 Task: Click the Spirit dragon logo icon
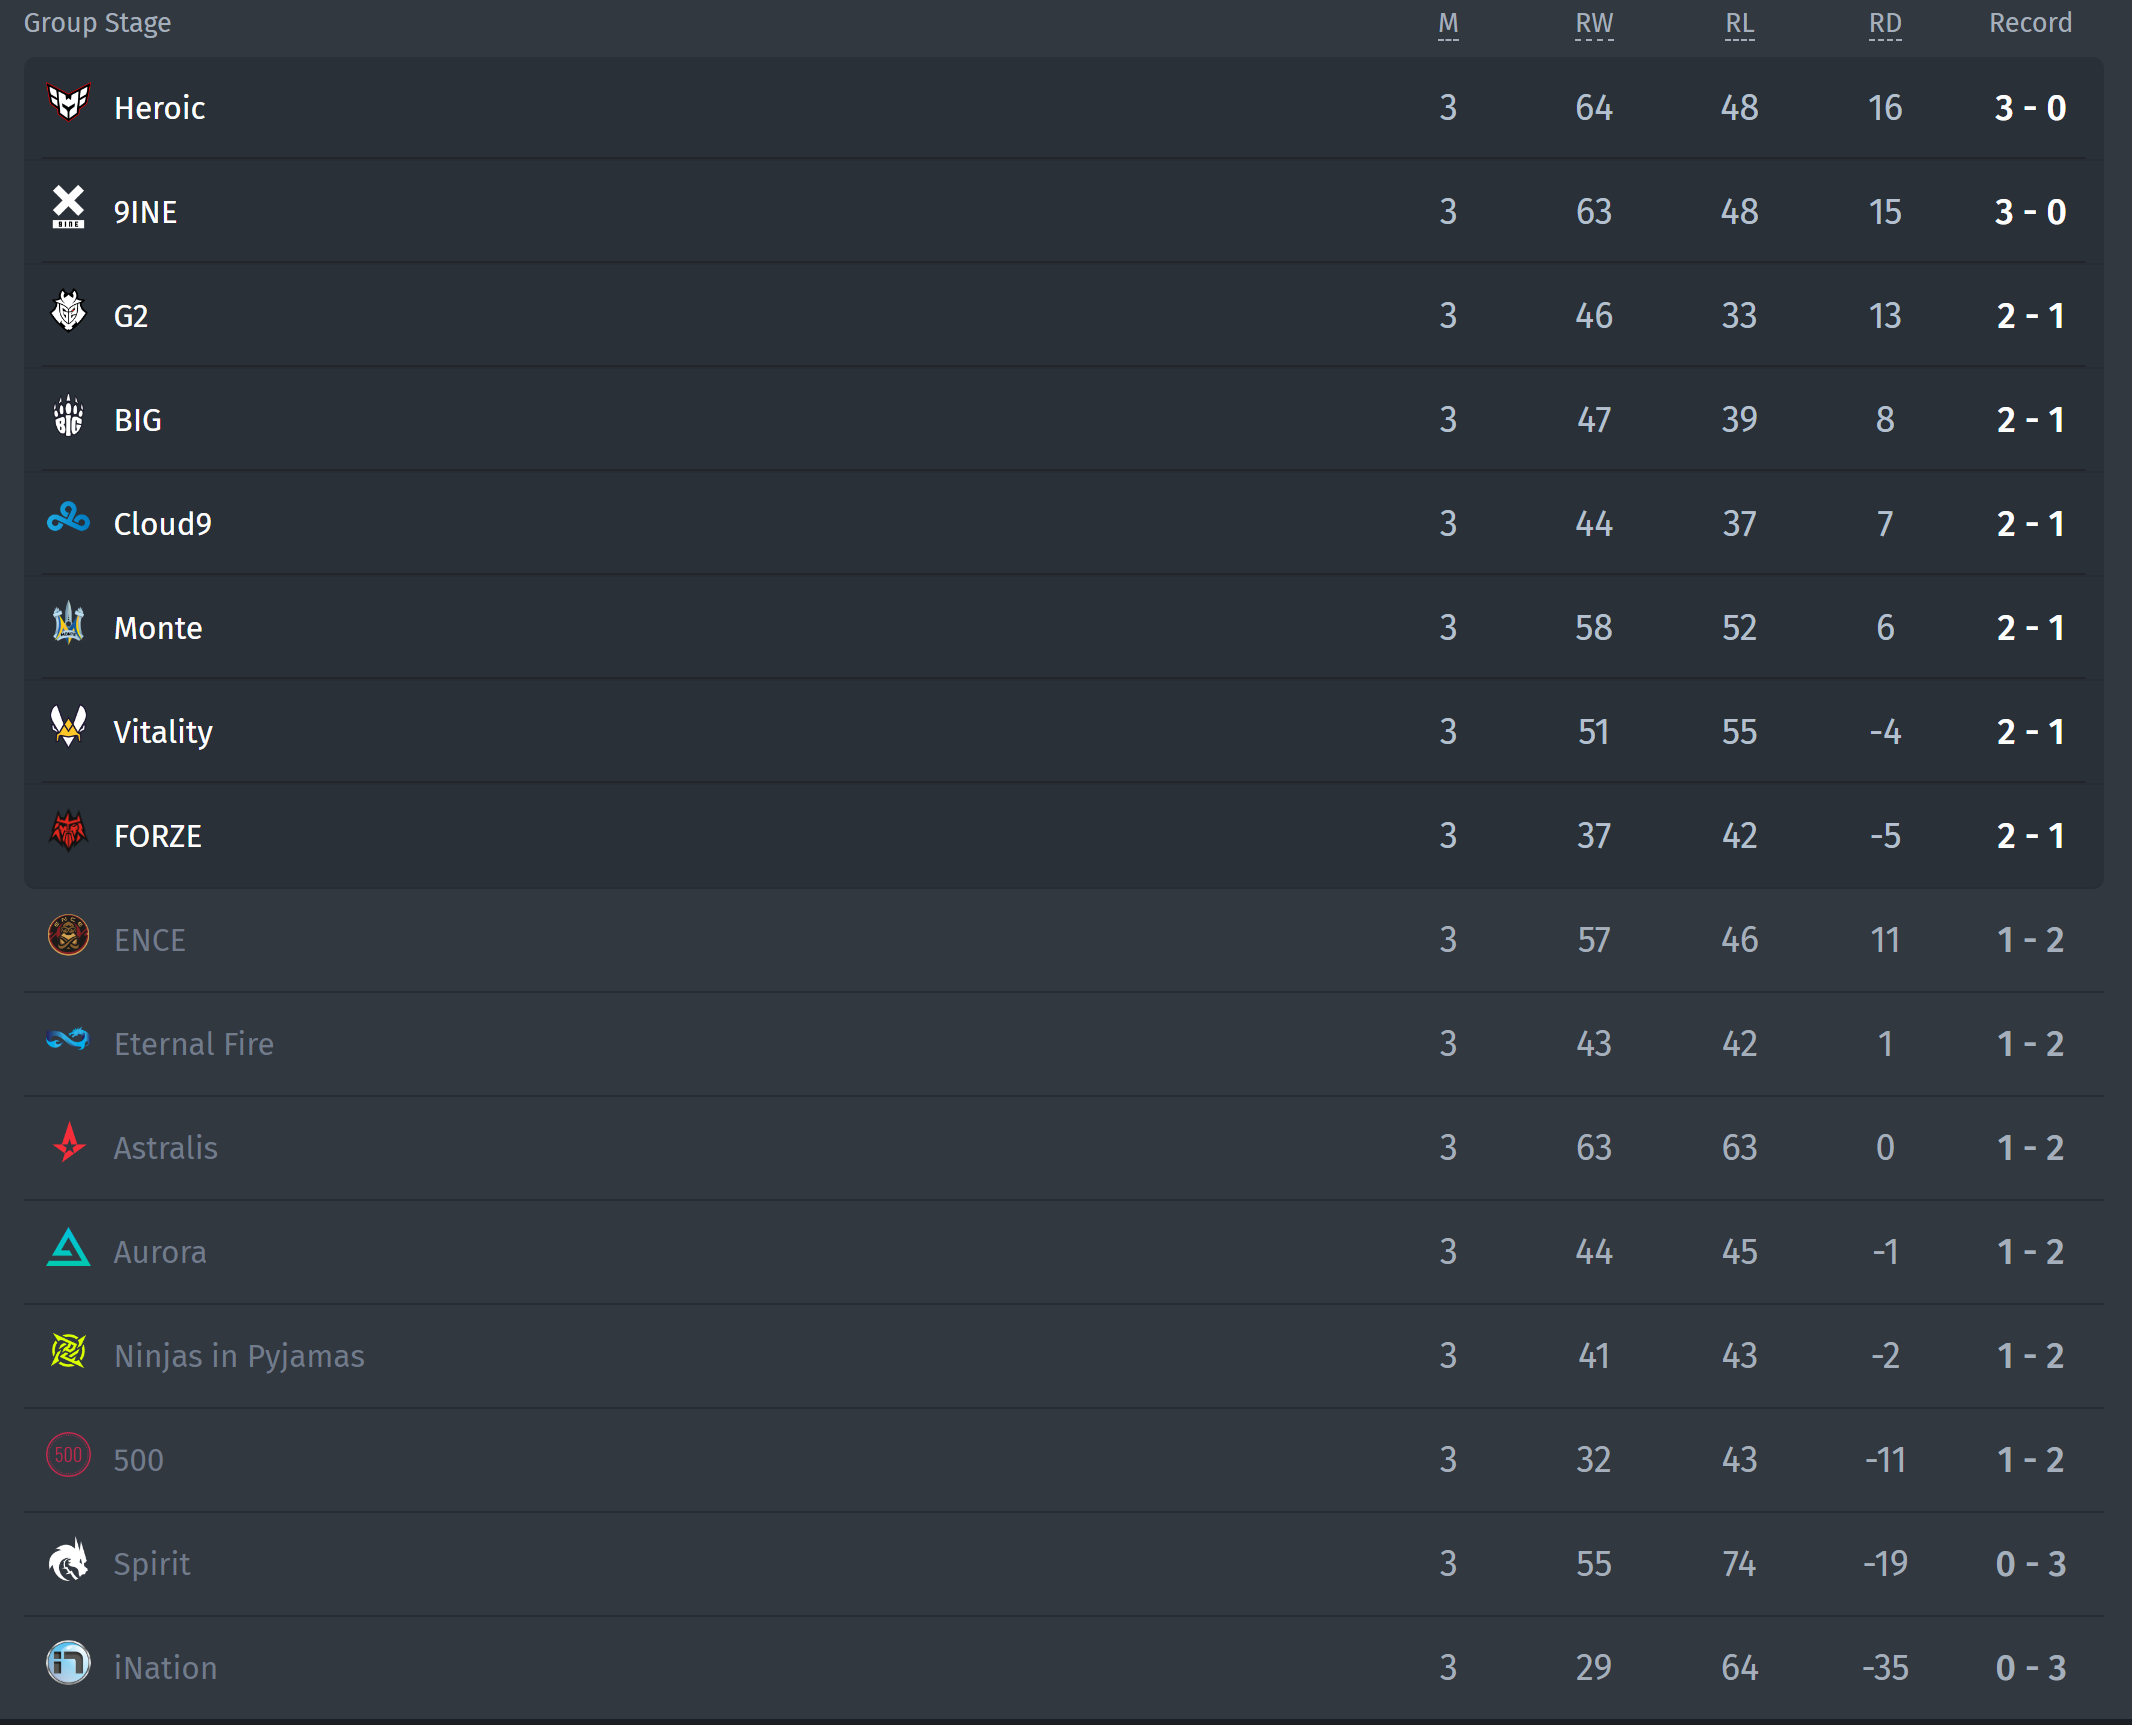coord(69,1559)
